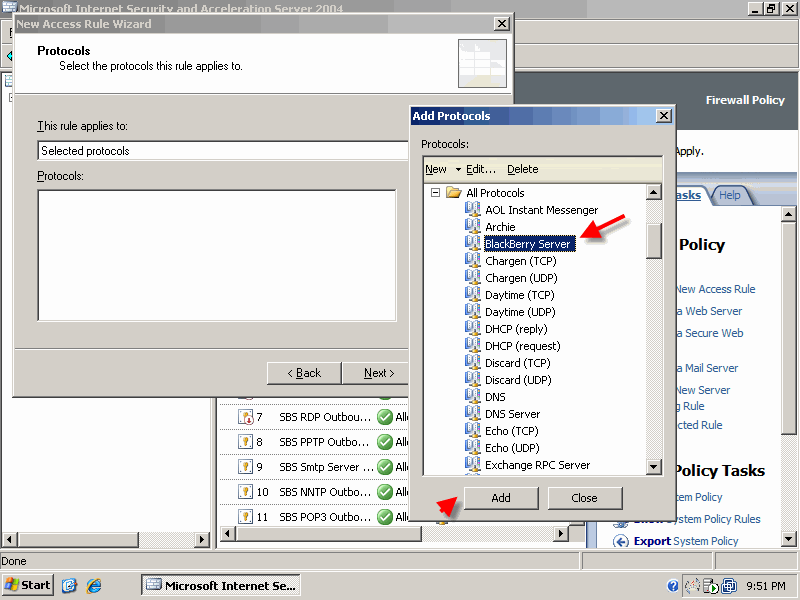Click the Discard (UDP) protocol icon
The width and height of the screenshot is (800, 600).
pos(472,379)
